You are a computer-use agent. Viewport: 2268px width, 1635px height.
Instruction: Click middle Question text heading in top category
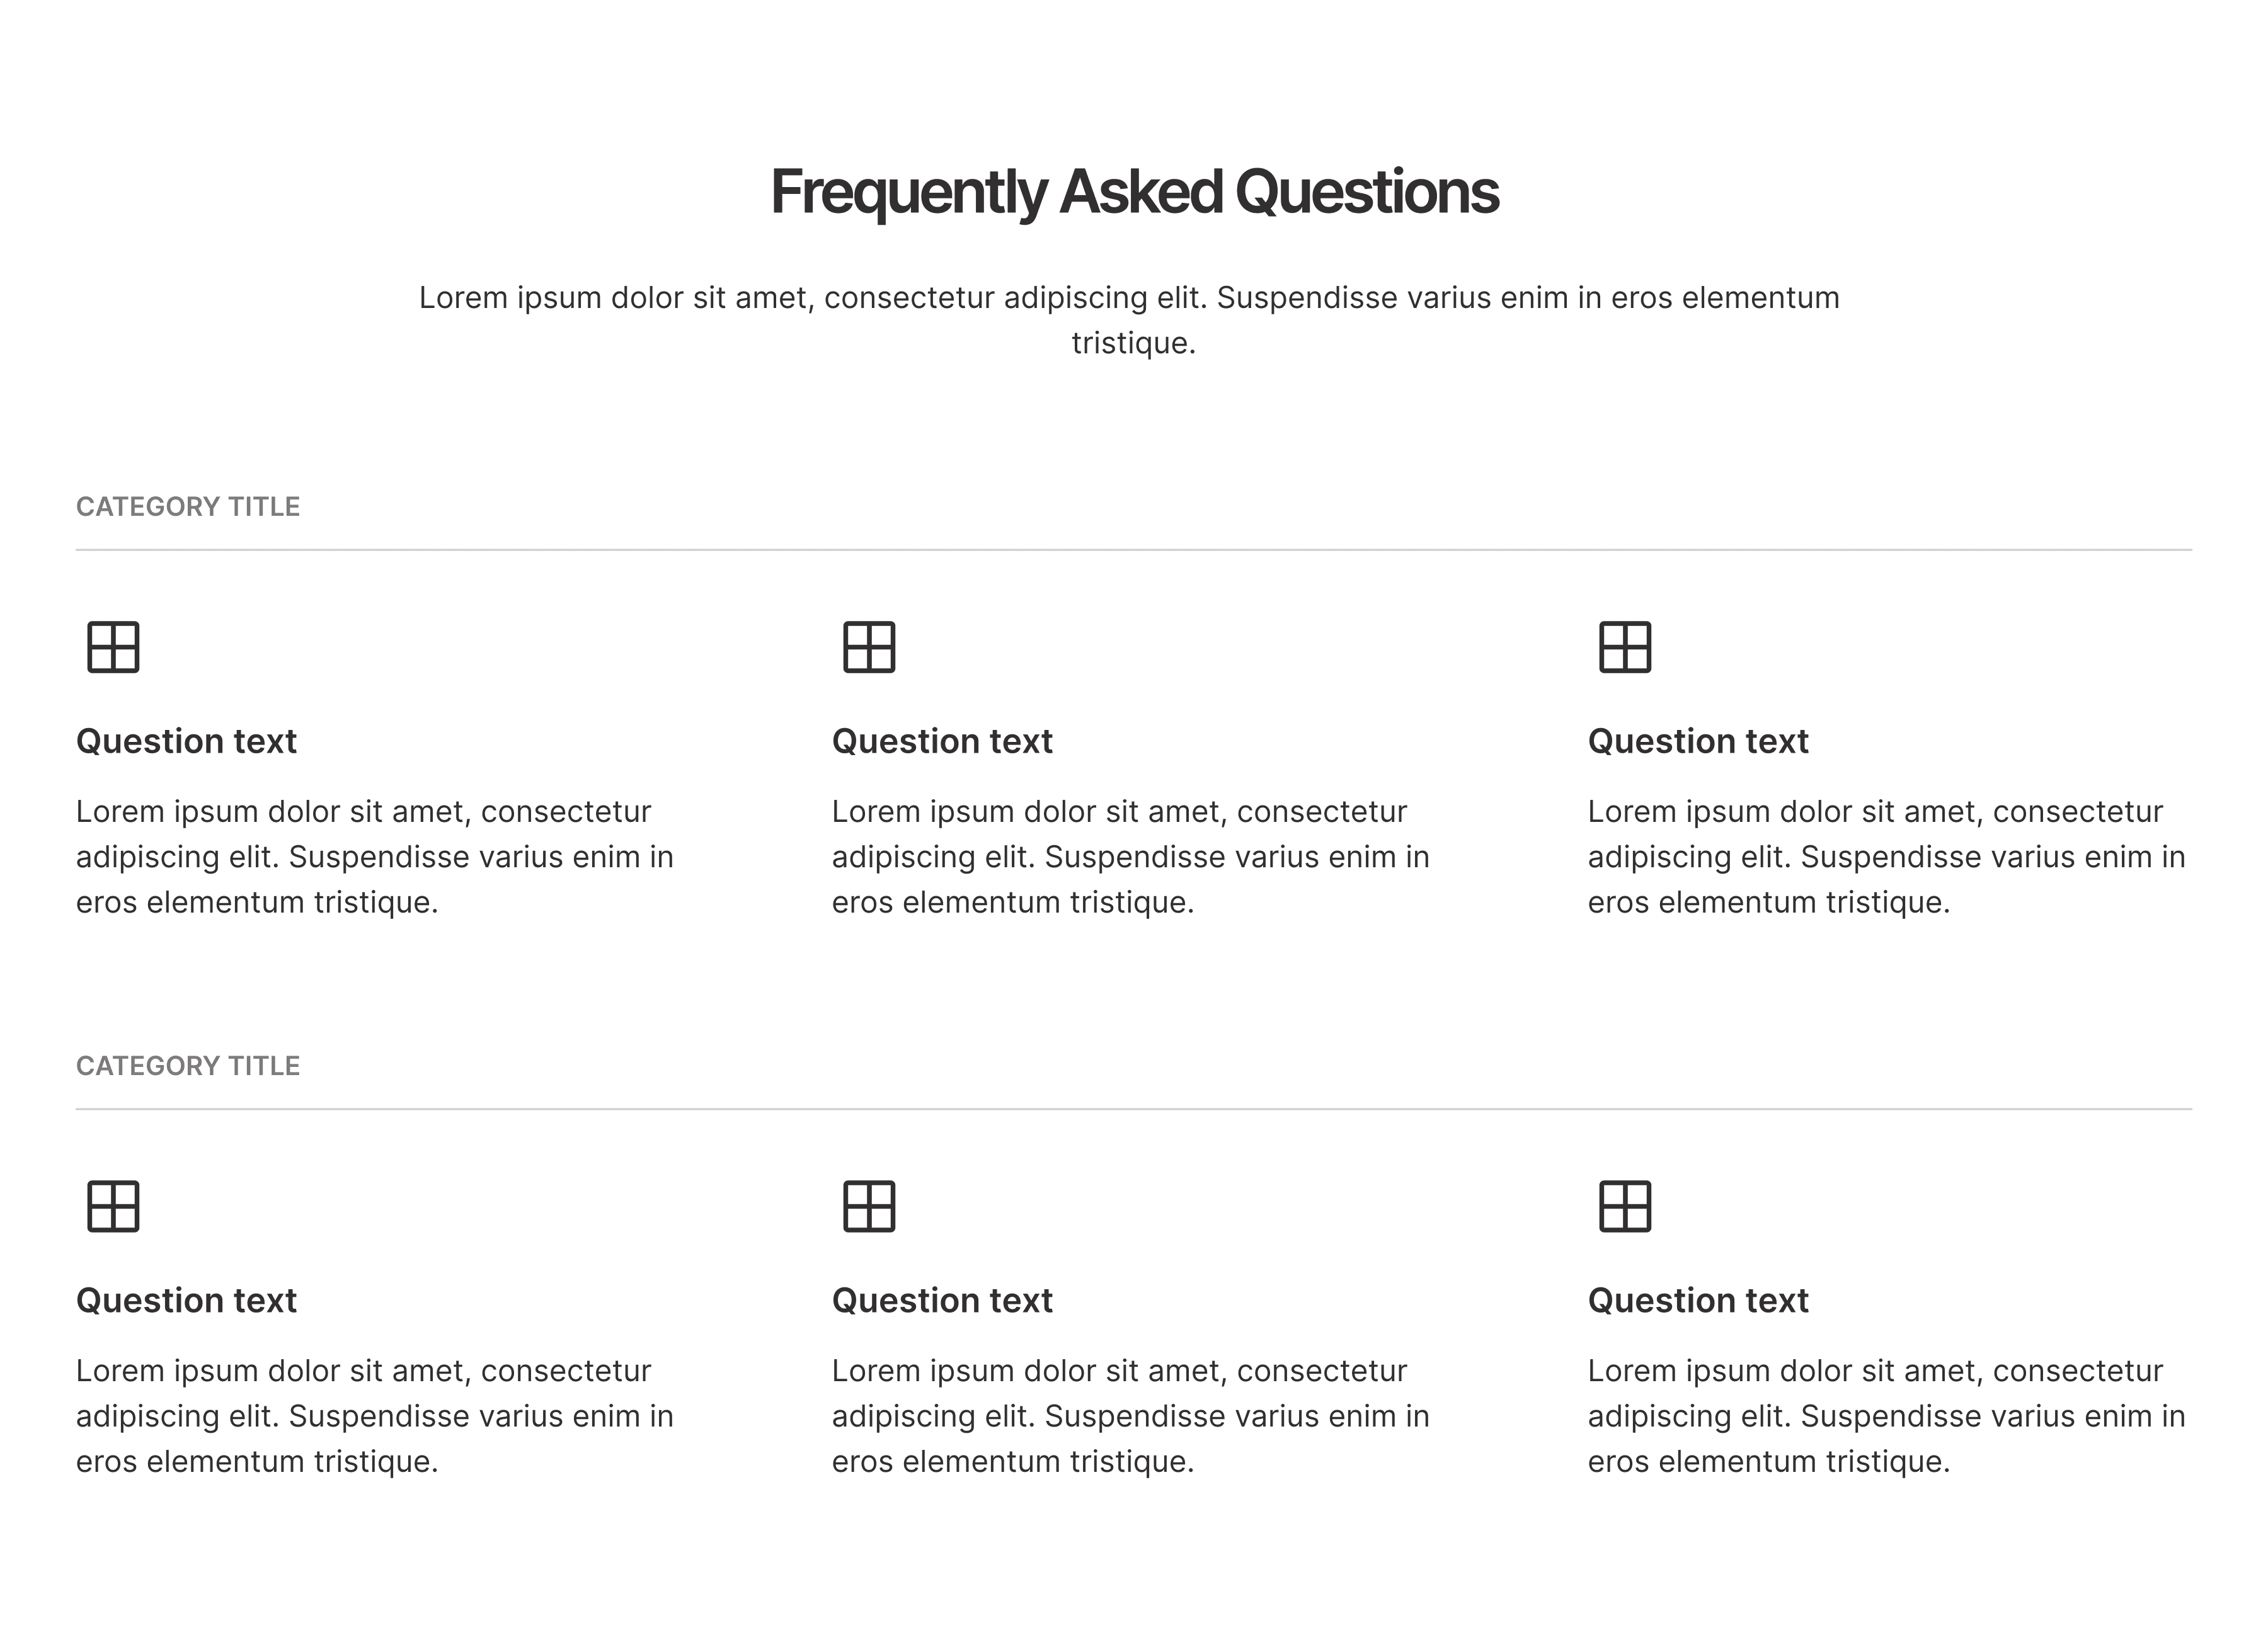pyautogui.click(x=942, y=741)
